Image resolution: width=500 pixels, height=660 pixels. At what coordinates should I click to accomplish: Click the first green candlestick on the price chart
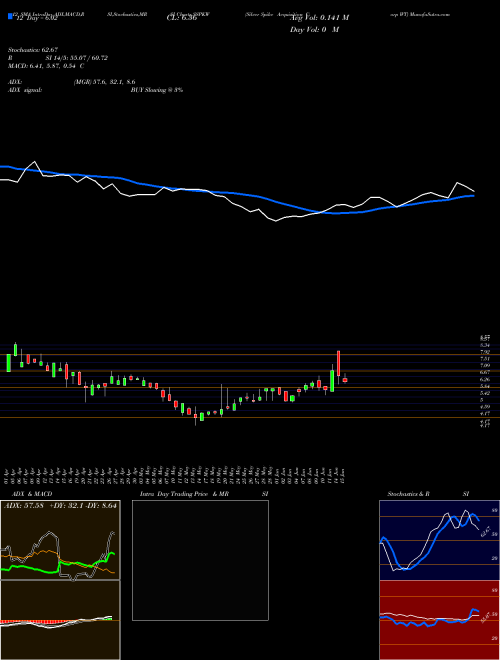point(9,362)
